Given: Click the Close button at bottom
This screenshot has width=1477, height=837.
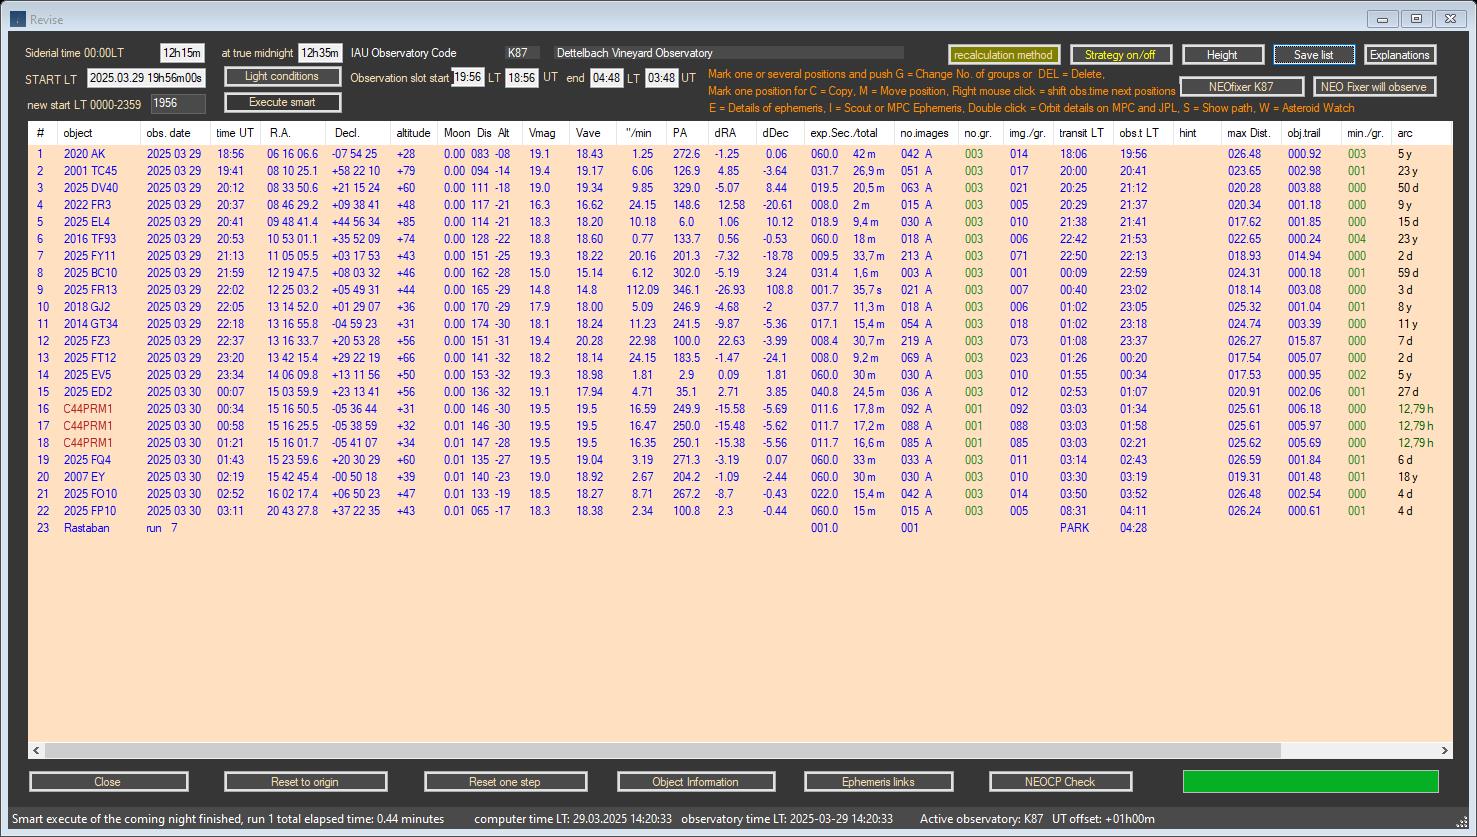Looking at the screenshot, I should pos(108,782).
